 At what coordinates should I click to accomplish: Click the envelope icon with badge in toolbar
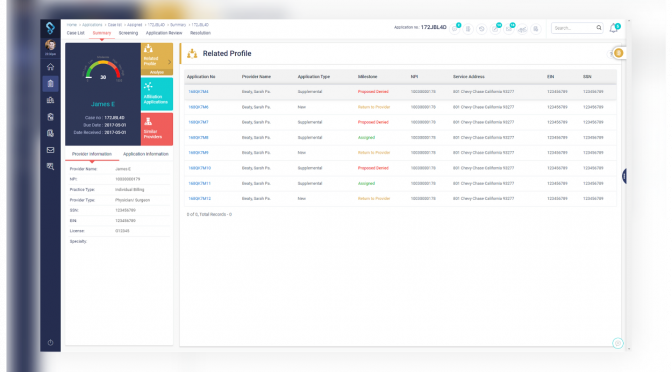509,29
